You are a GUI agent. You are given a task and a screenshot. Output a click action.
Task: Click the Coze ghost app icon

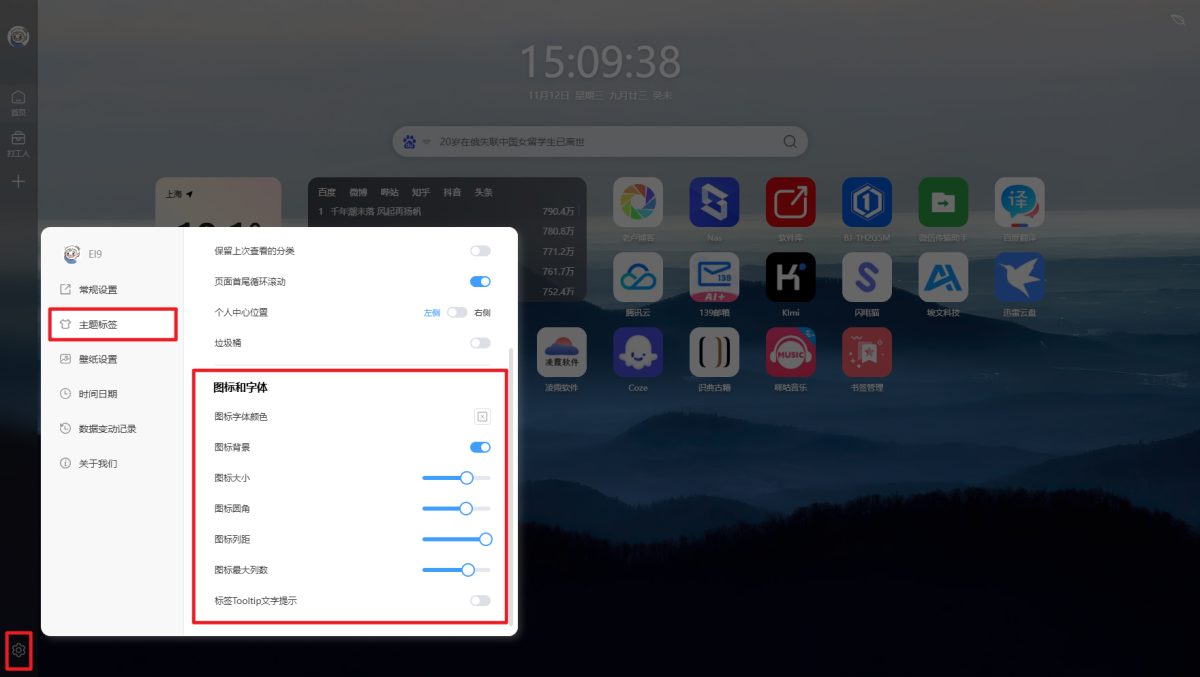point(638,353)
